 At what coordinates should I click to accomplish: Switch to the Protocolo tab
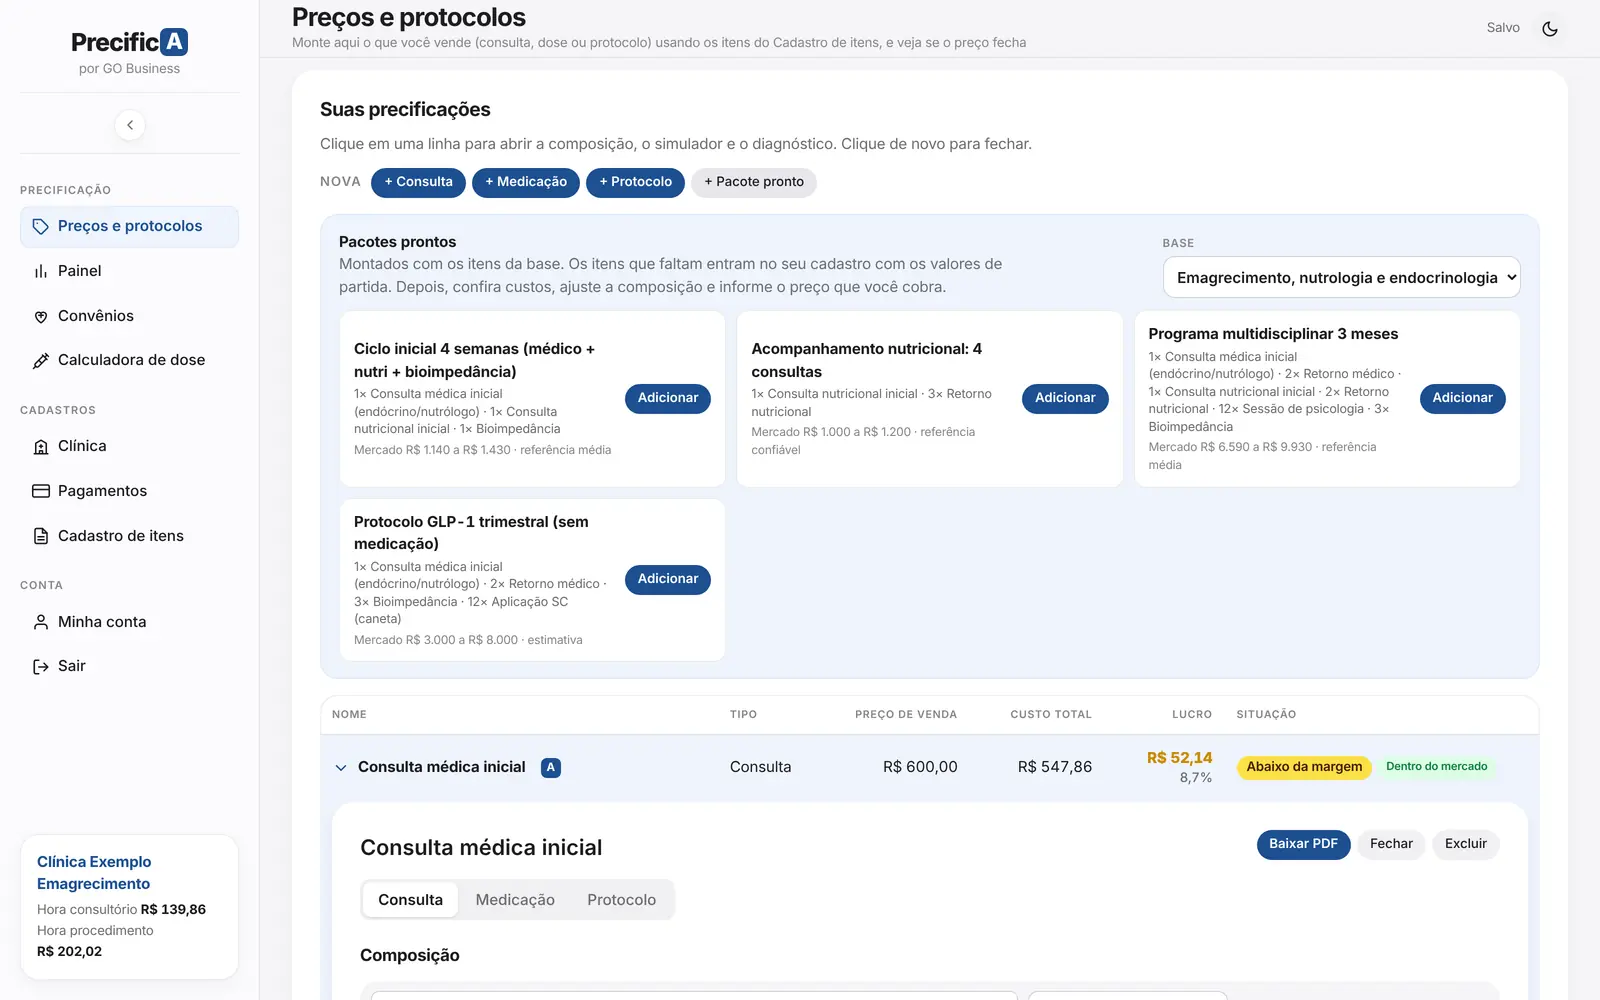click(622, 900)
